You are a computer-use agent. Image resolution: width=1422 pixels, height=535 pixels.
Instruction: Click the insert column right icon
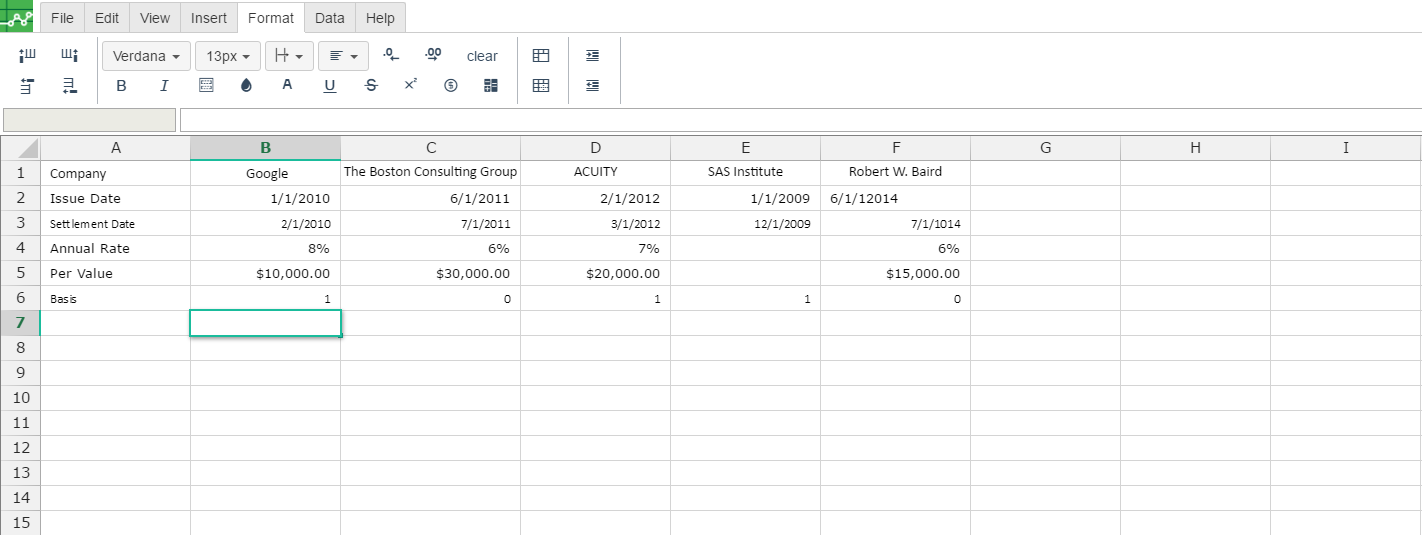coord(69,55)
